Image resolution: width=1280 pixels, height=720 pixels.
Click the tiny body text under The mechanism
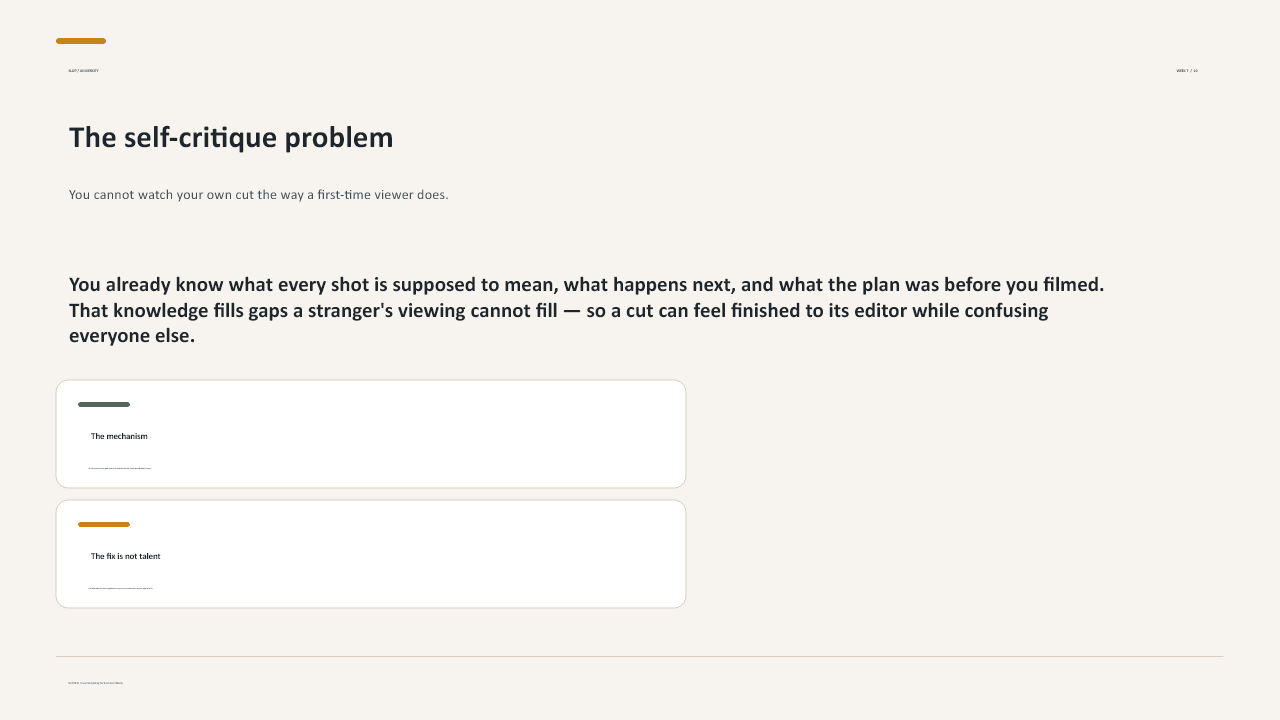[120, 468]
